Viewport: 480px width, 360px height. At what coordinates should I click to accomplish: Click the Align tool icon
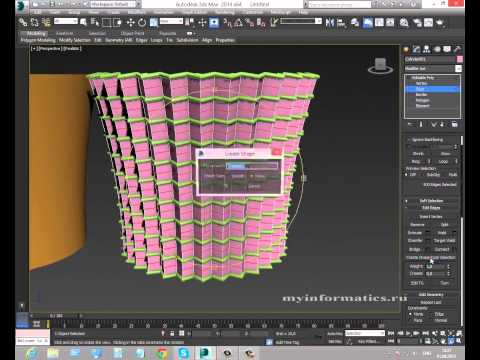(341, 22)
